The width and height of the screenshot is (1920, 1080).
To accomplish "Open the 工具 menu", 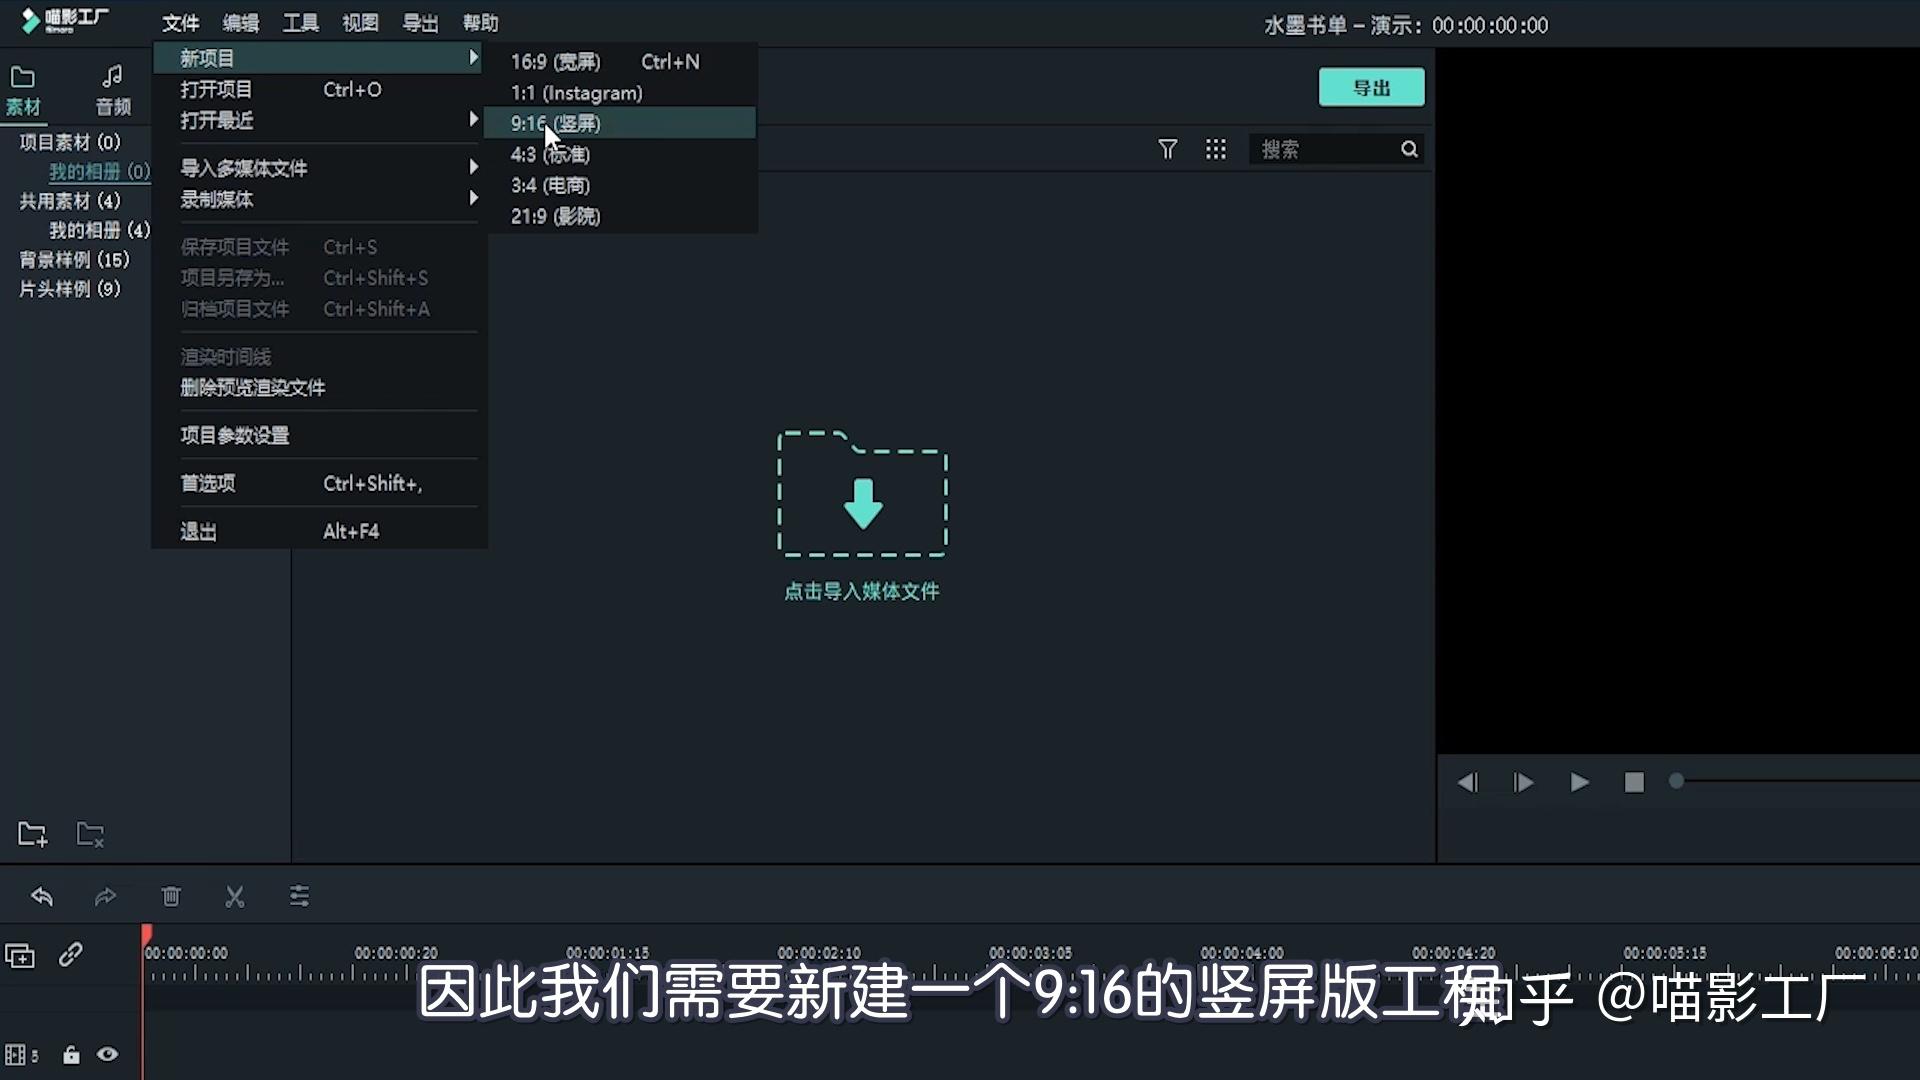I will (301, 23).
